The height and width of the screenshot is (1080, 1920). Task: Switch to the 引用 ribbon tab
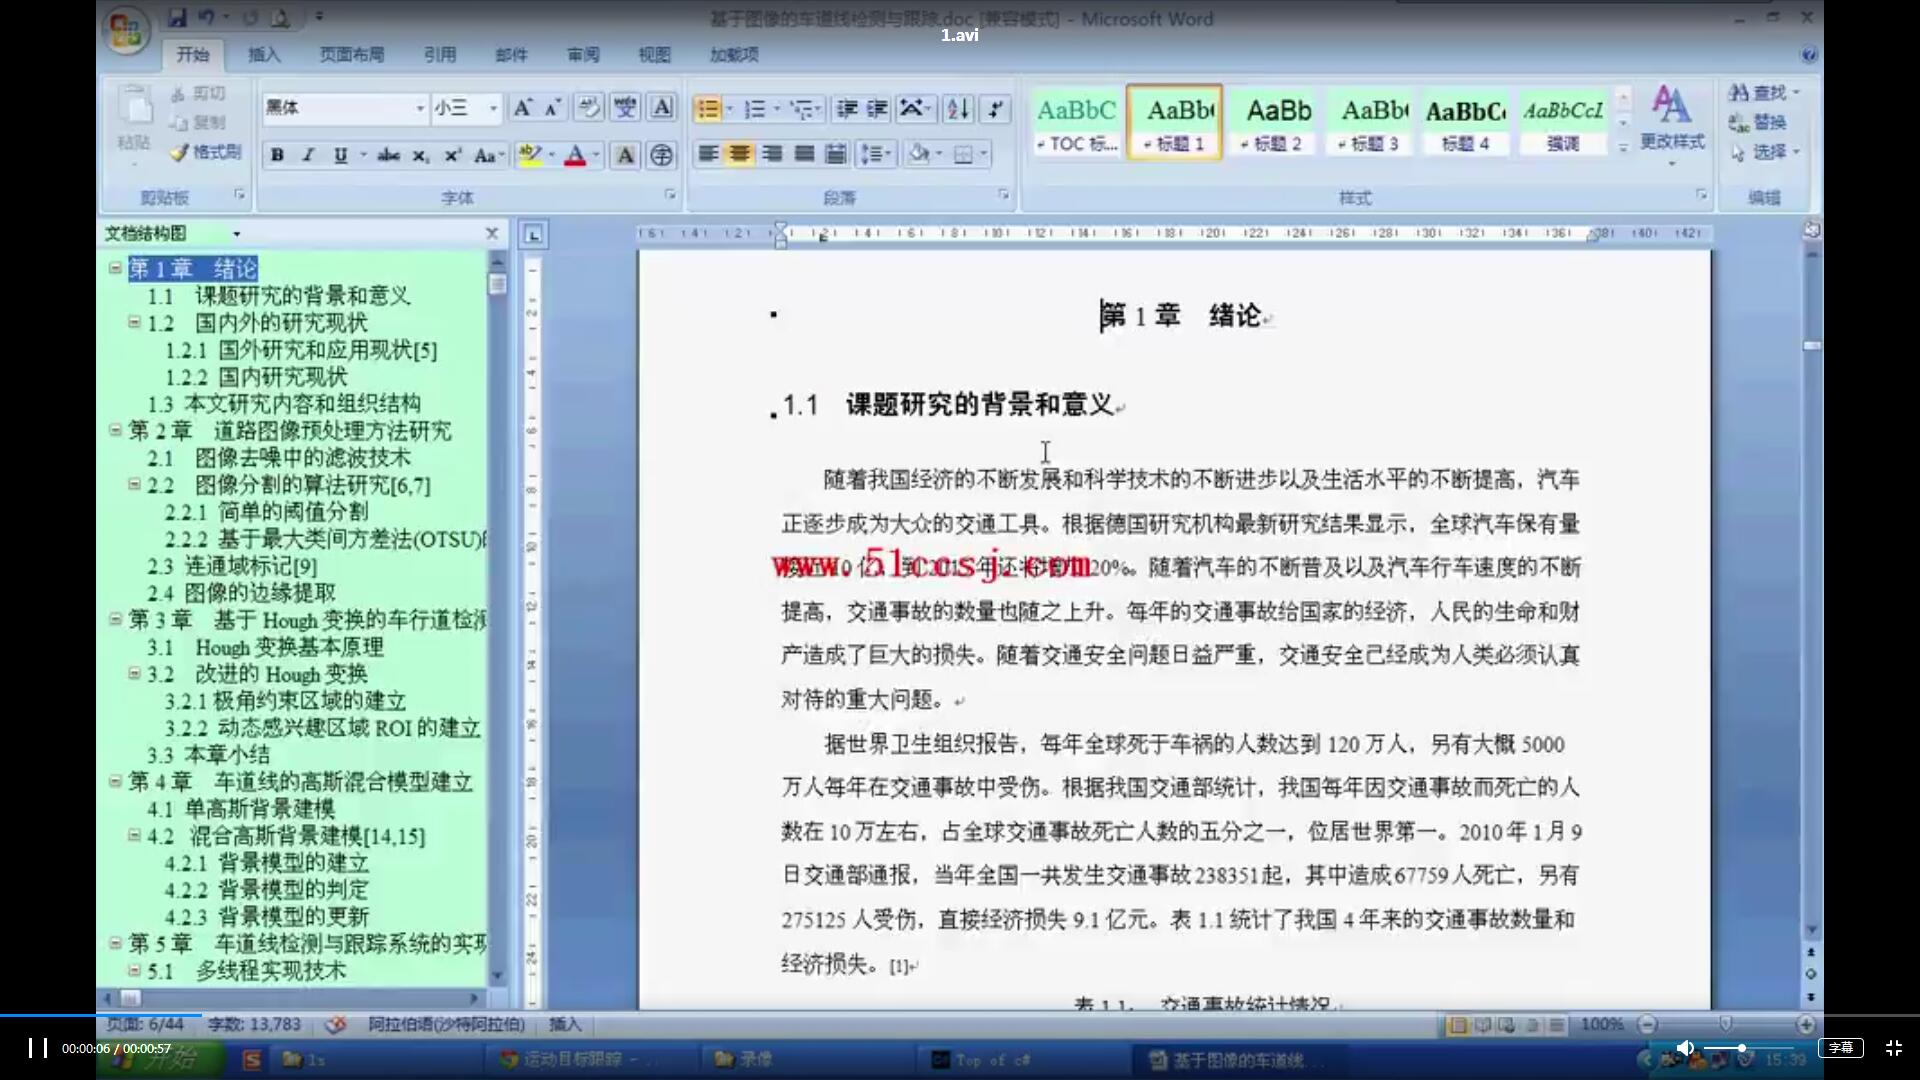click(x=440, y=55)
